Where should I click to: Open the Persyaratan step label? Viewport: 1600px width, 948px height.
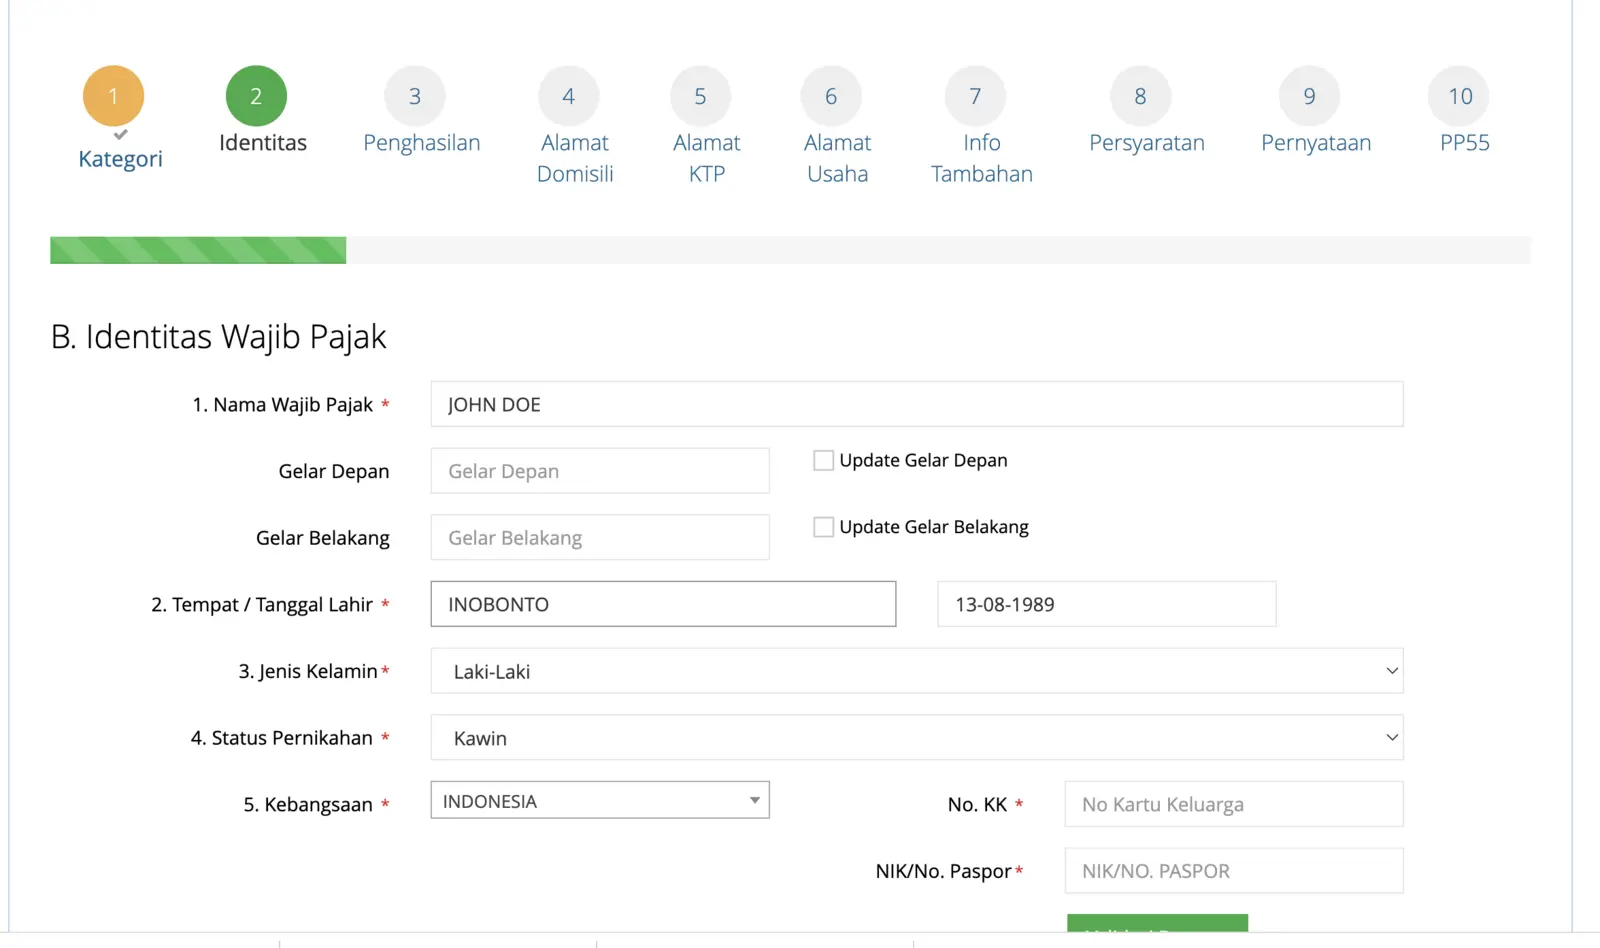[1147, 143]
